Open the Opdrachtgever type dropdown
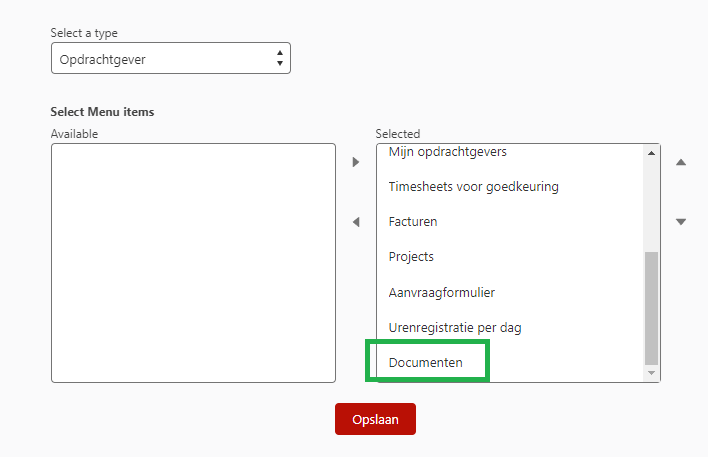Image resolution: width=708 pixels, height=457 pixels. (170, 59)
